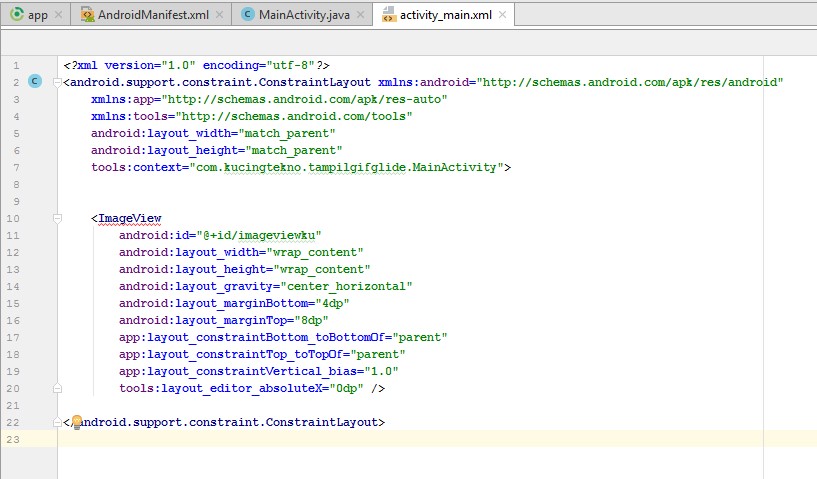
Task: Close the activity_main.xml tab
Action: tap(502, 15)
